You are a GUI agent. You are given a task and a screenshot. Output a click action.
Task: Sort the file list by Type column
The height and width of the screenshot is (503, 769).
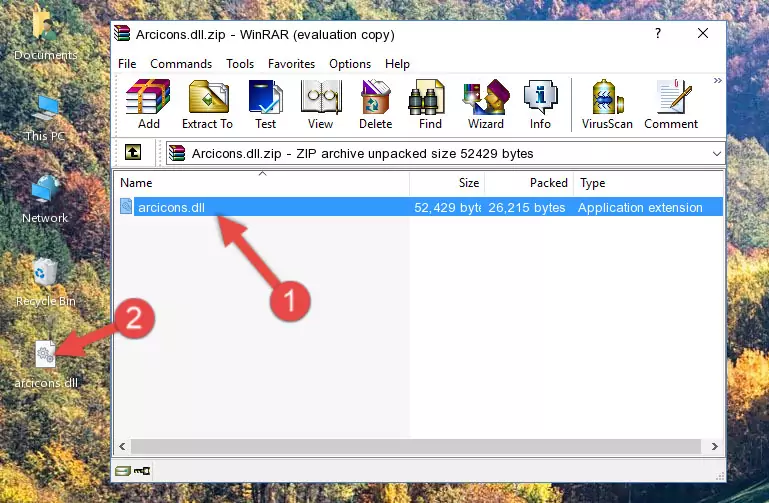[648, 183]
